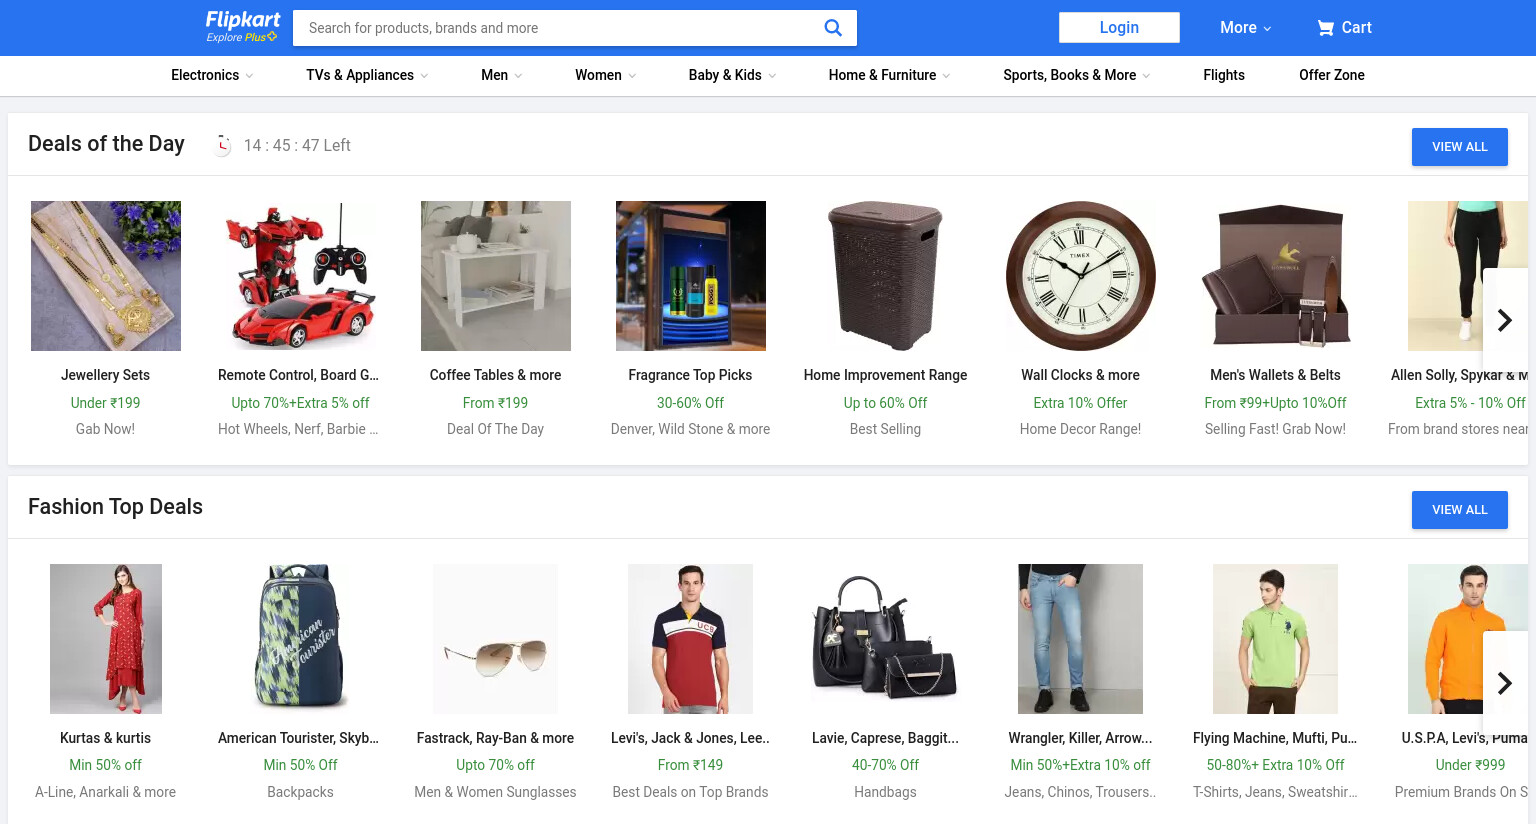Open the Coffee Tables product image
Viewport: 1536px width, 824px height.
496,276
